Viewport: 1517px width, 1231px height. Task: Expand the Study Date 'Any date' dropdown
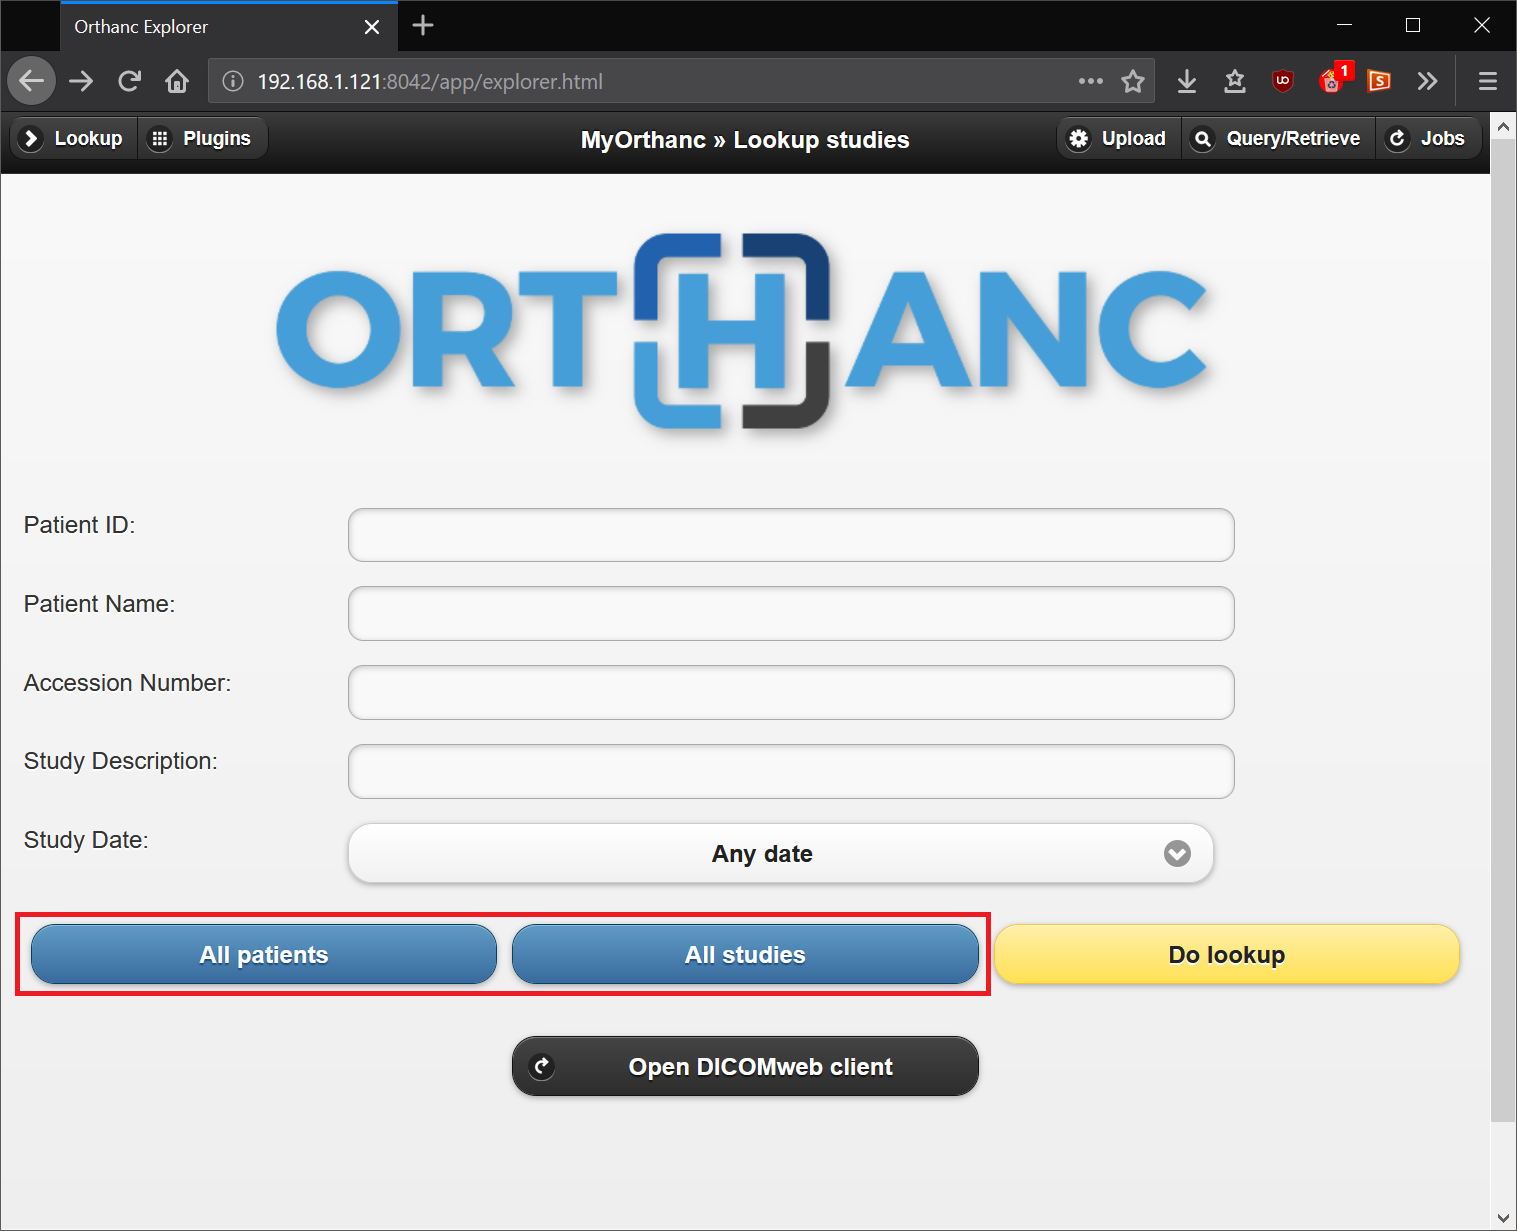pyautogui.click(x=781, y=853)
